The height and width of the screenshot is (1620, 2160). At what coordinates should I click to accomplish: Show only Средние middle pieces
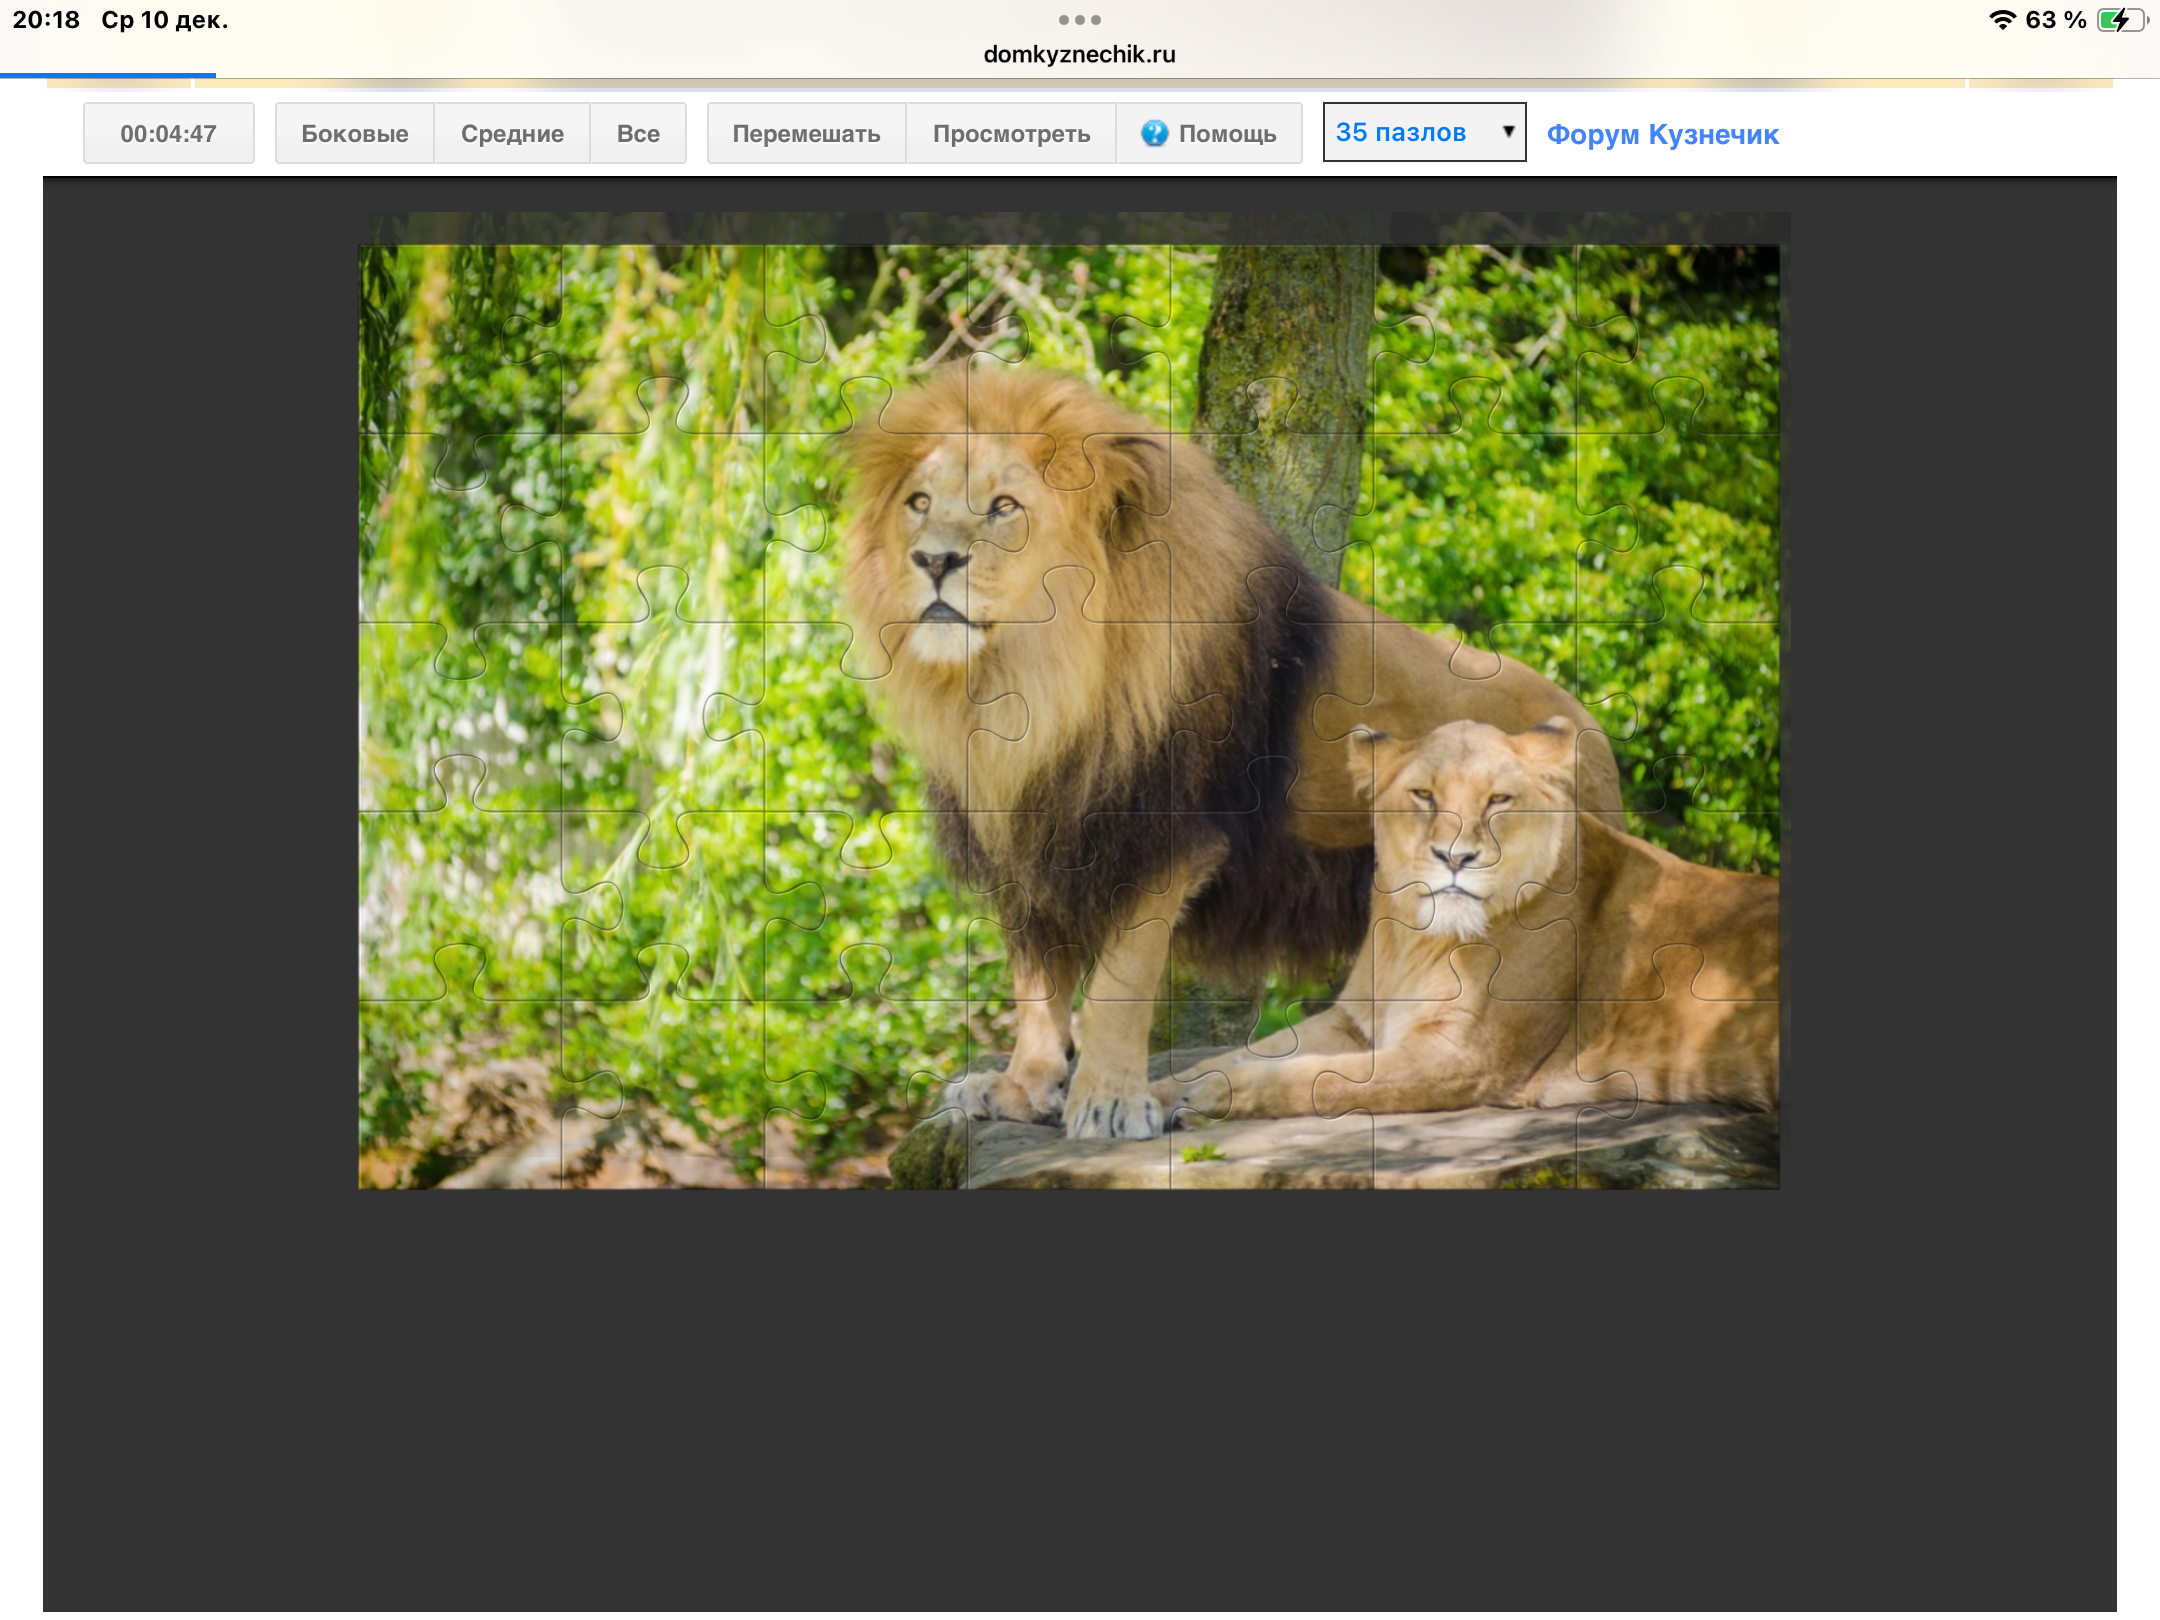pos(512,133)
